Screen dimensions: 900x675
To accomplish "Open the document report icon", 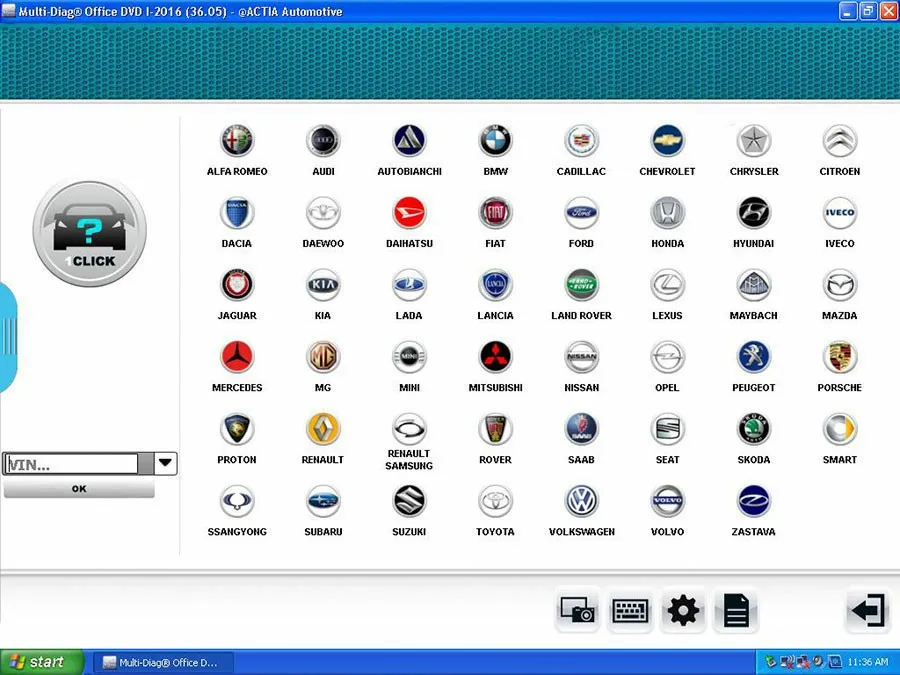I will (x=736, y=610).
